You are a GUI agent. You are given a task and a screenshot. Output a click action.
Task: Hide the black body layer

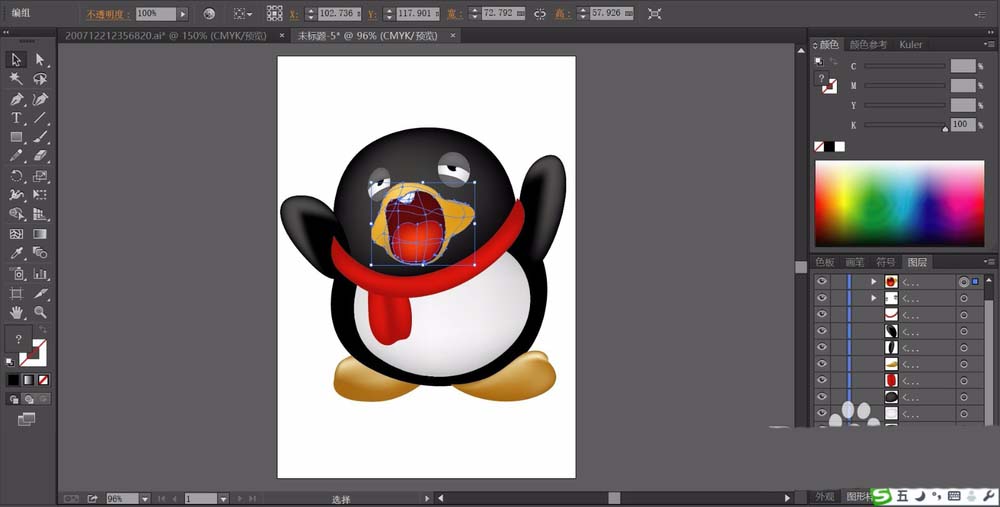pyautogui.click(x=822, y=397)
